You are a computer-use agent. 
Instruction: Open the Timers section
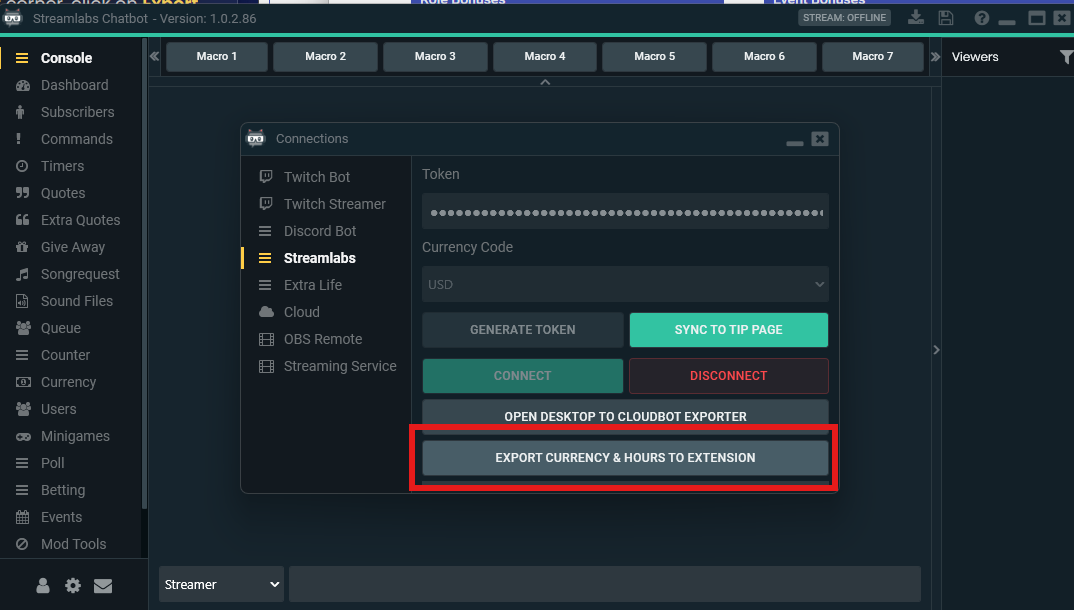[x=62, y=166]
